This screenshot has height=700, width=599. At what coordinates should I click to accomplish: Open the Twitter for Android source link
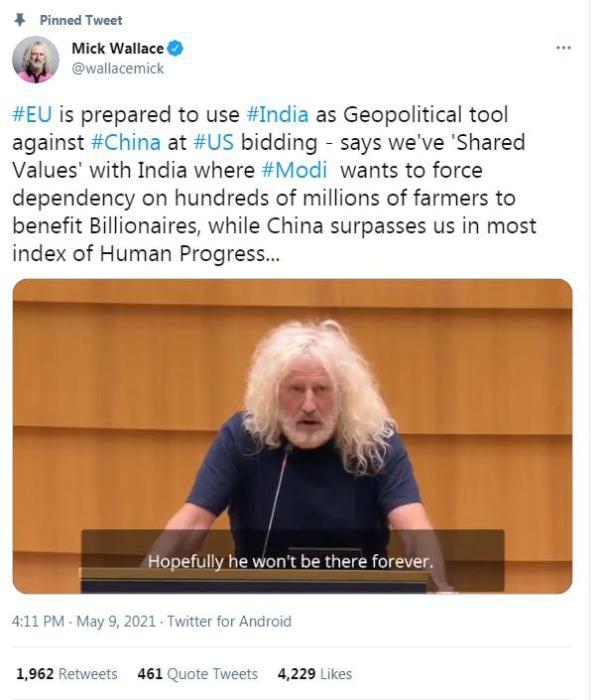click(229, 621)
